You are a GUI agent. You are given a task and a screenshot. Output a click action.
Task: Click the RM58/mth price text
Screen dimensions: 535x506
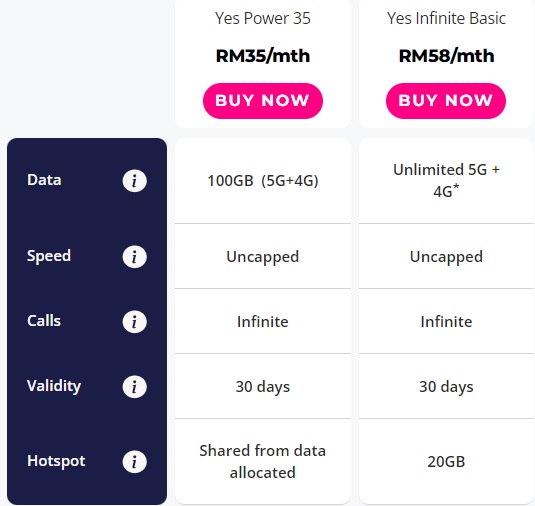click(x=446, y=56)
